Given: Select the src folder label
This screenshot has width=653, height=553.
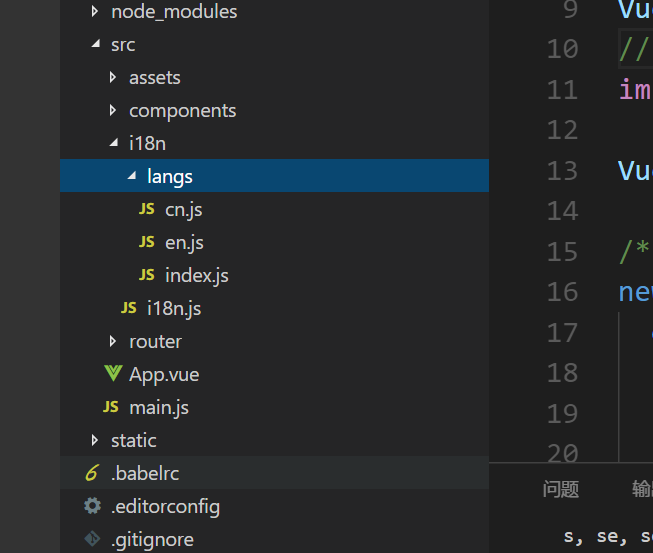Looking at the screenshot, I should [x=123, y=45].
